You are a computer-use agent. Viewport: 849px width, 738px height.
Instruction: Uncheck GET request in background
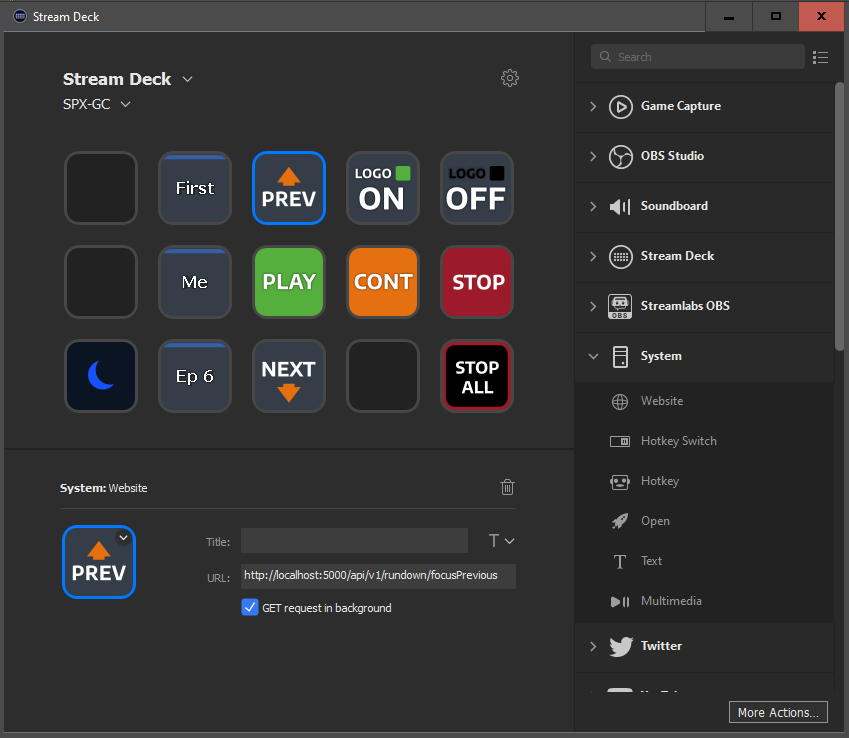click(250, 607)
